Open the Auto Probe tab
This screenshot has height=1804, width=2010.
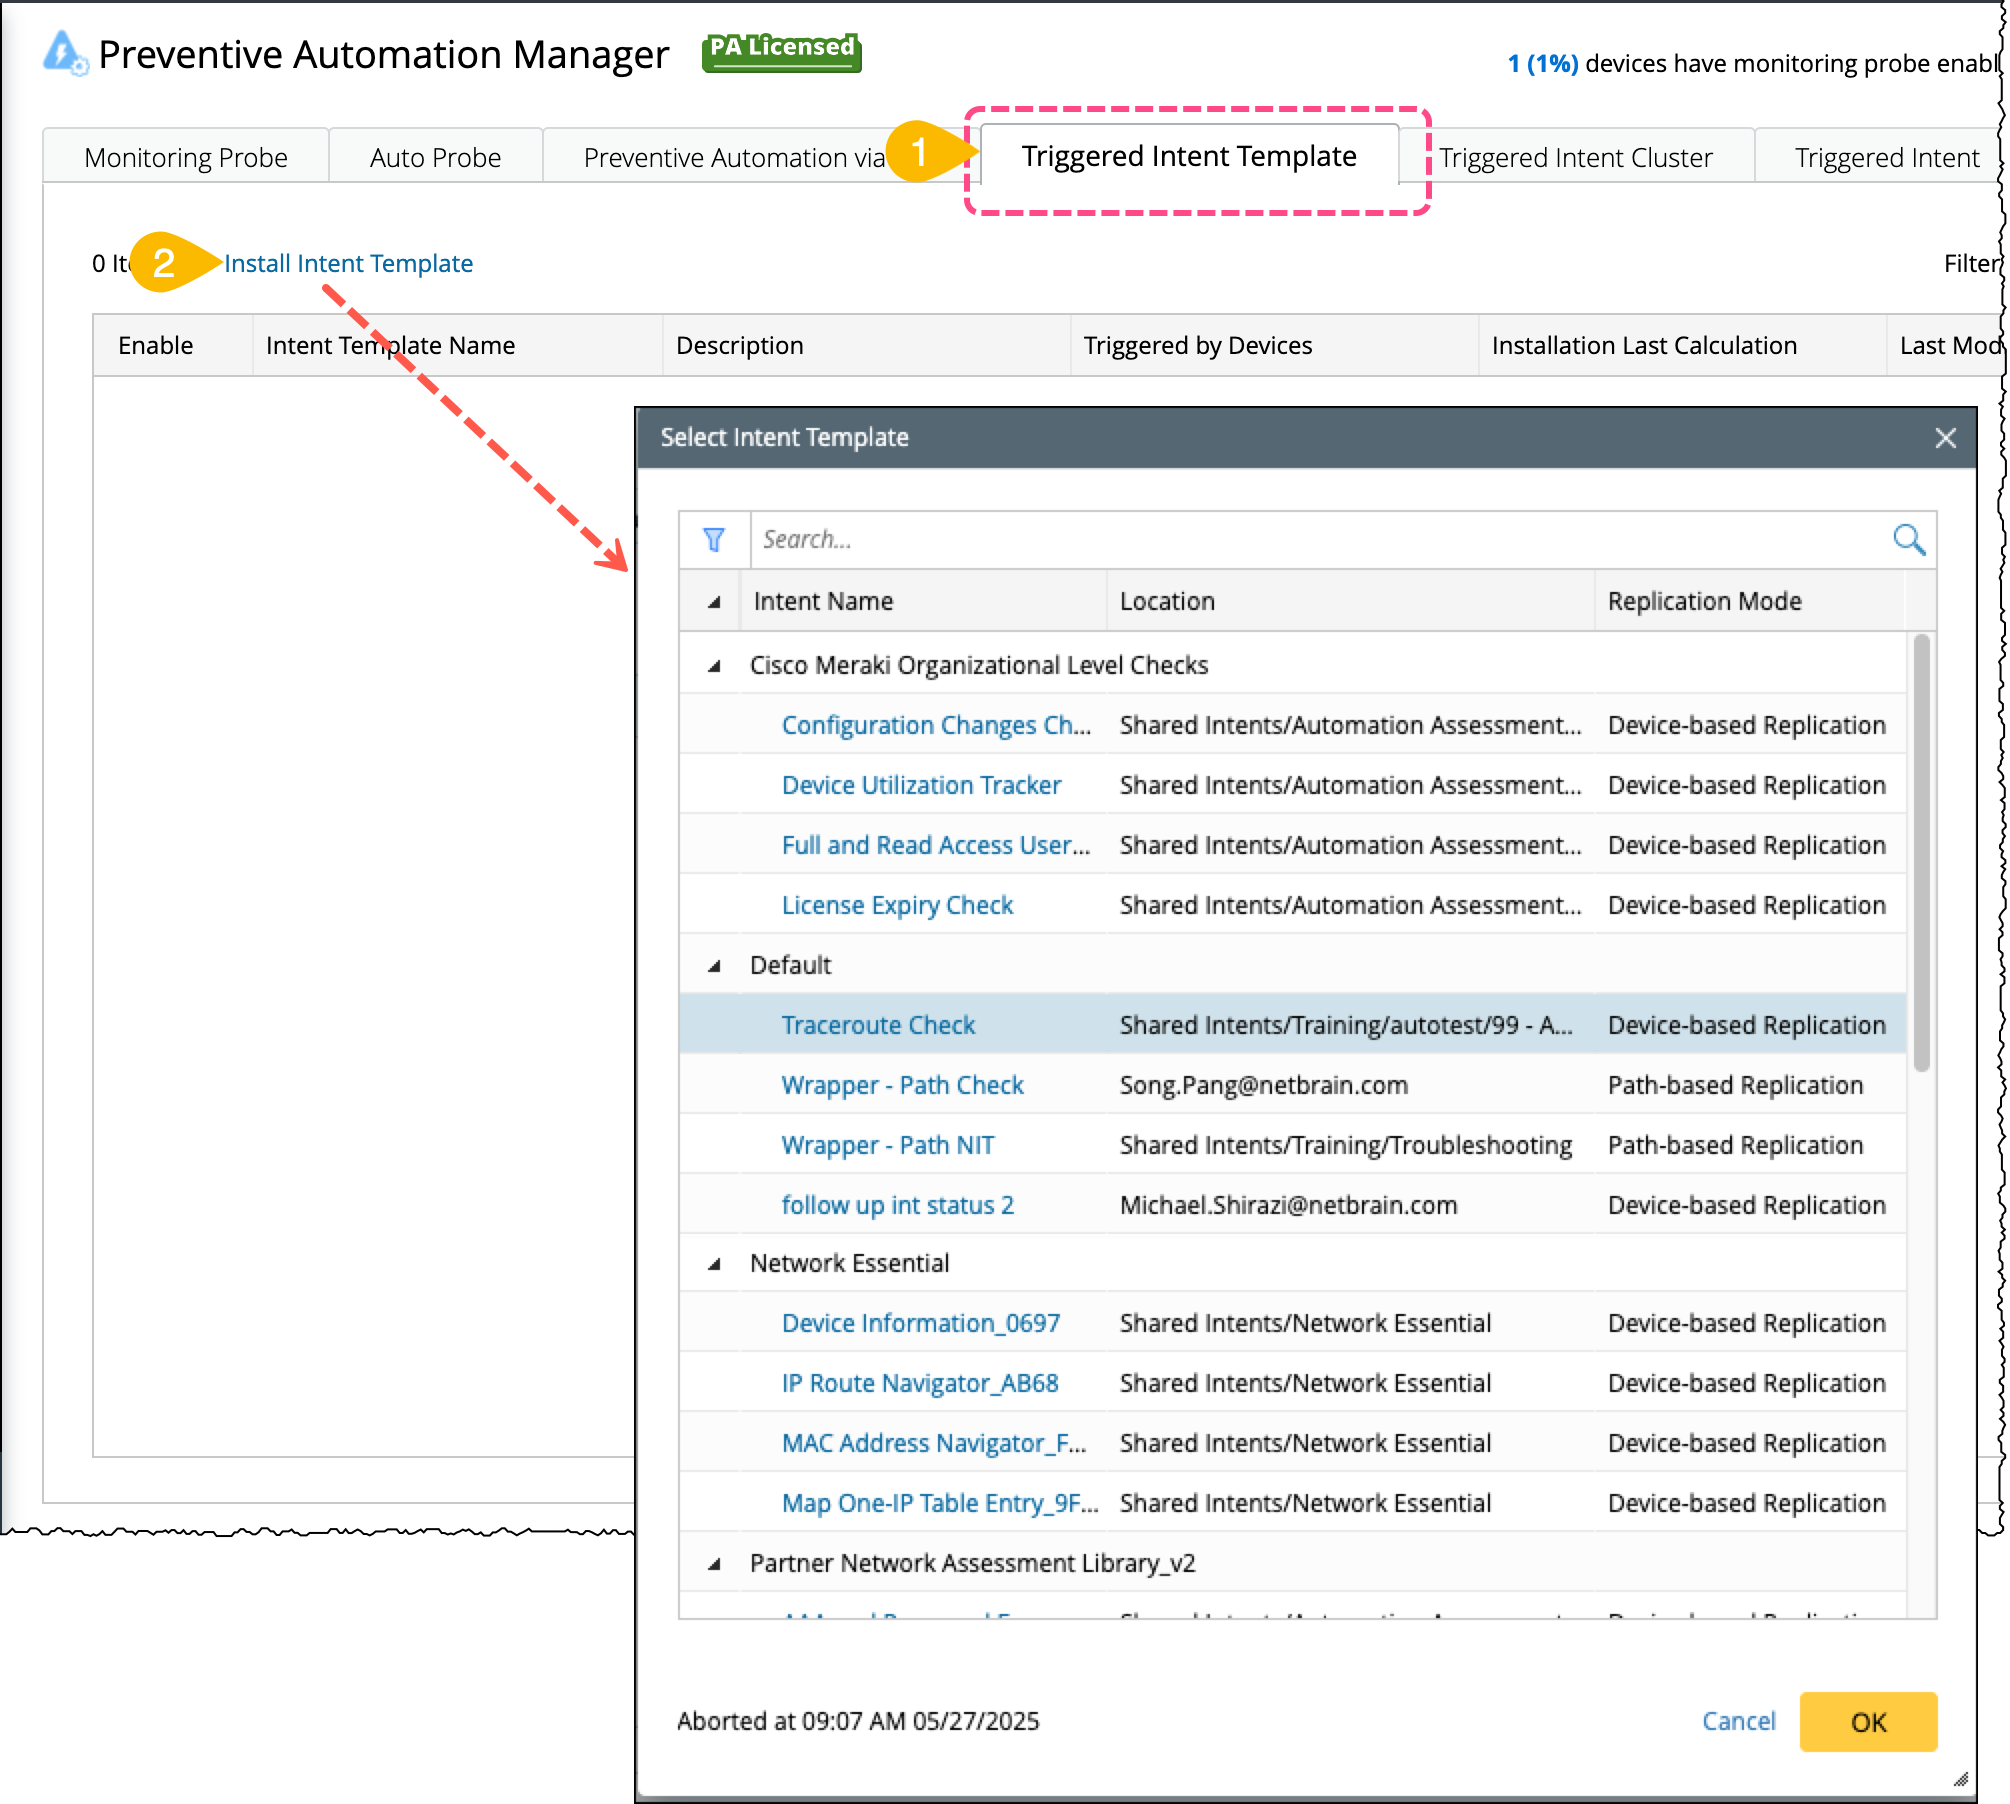435,158
